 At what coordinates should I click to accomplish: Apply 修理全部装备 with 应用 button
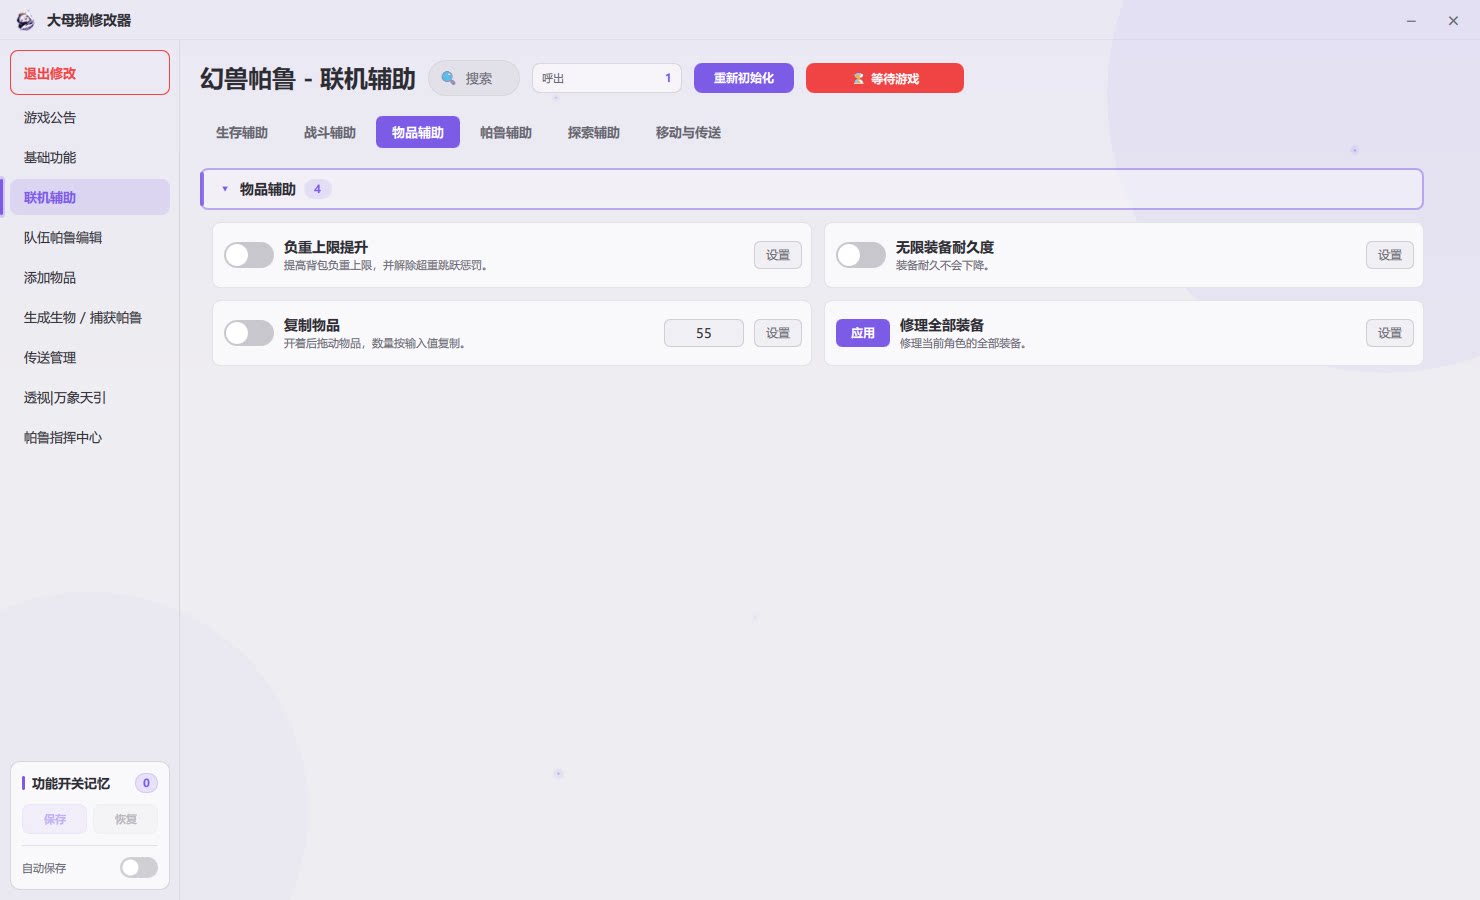pyautogui.click(x=863, y=333)
